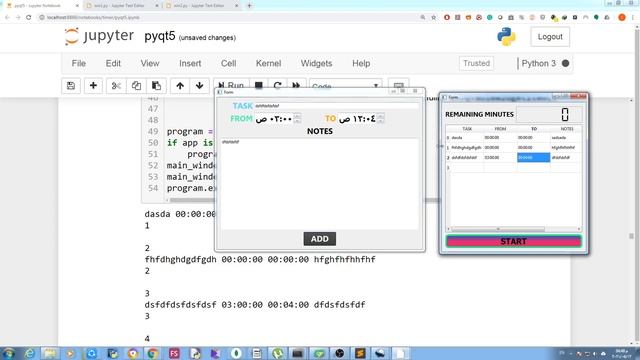Open Visual Studio from the taskbar
Image resolution: width=640 pixels, height=360 pixels.
[215, 353]
